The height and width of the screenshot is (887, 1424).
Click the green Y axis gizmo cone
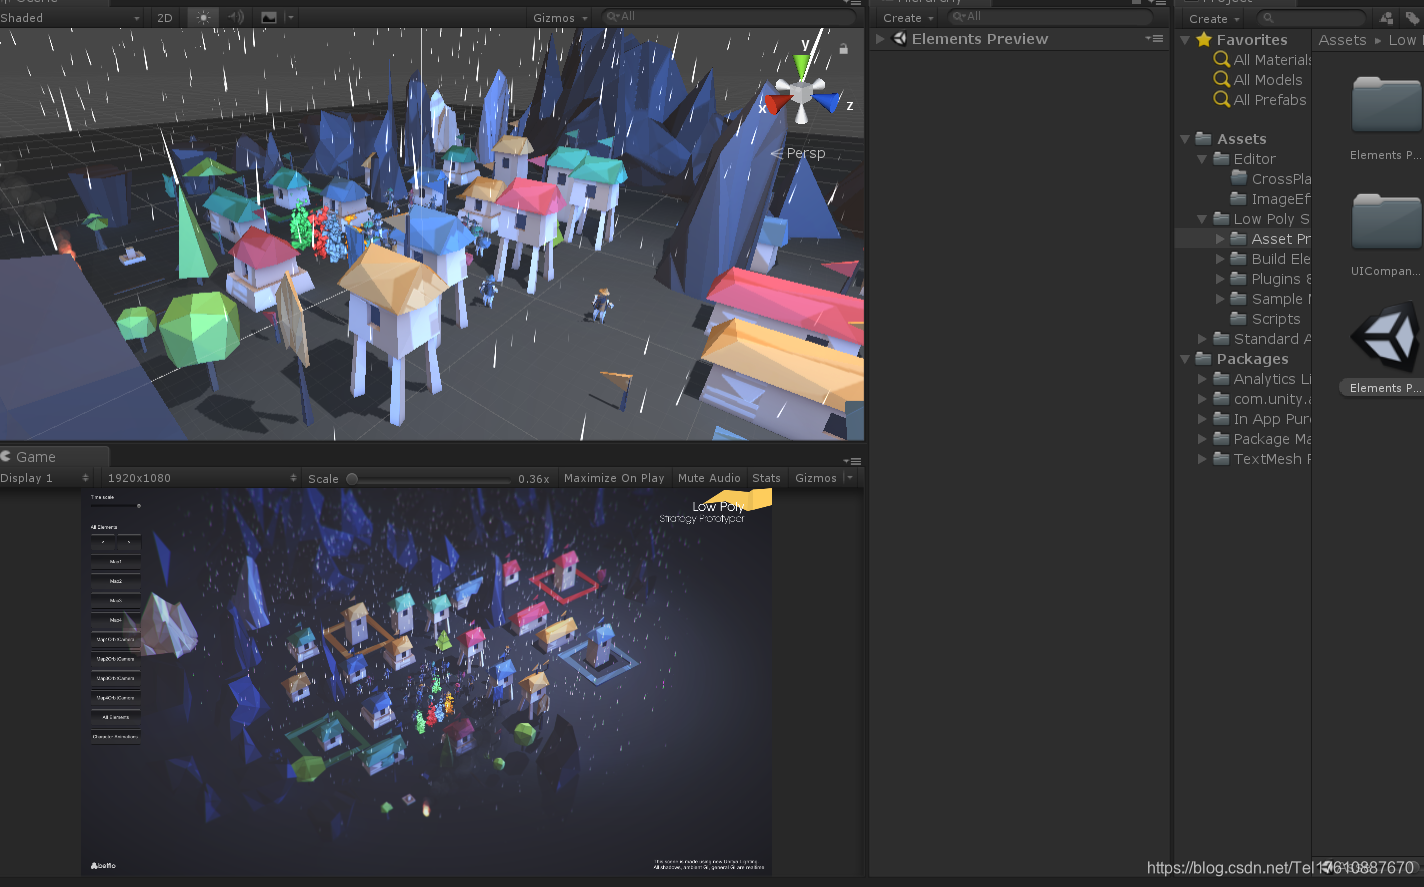802,65
